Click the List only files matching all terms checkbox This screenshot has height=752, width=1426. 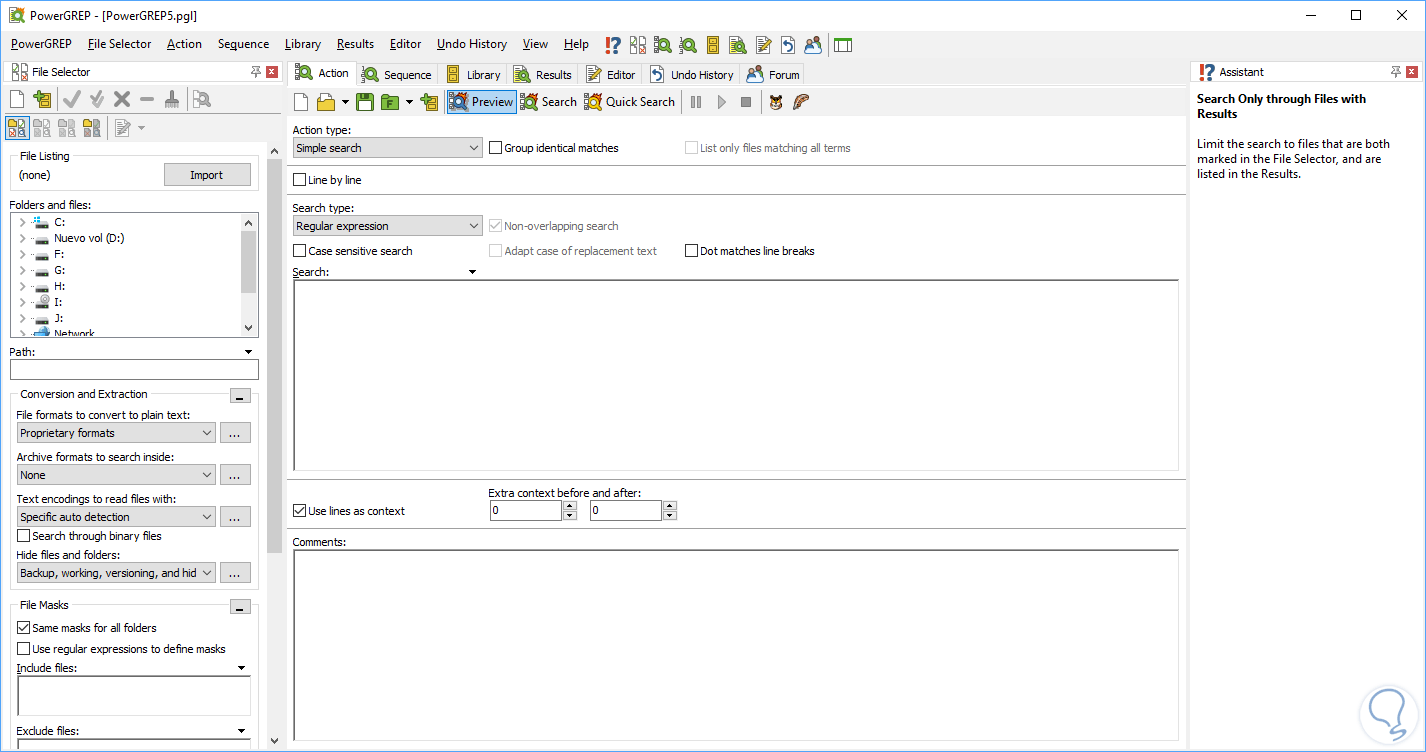(691, 148)
